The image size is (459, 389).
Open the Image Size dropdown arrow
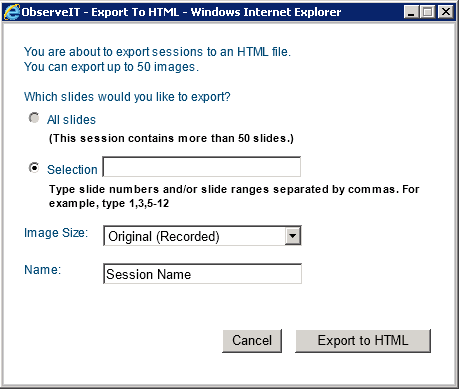point(293,236)
